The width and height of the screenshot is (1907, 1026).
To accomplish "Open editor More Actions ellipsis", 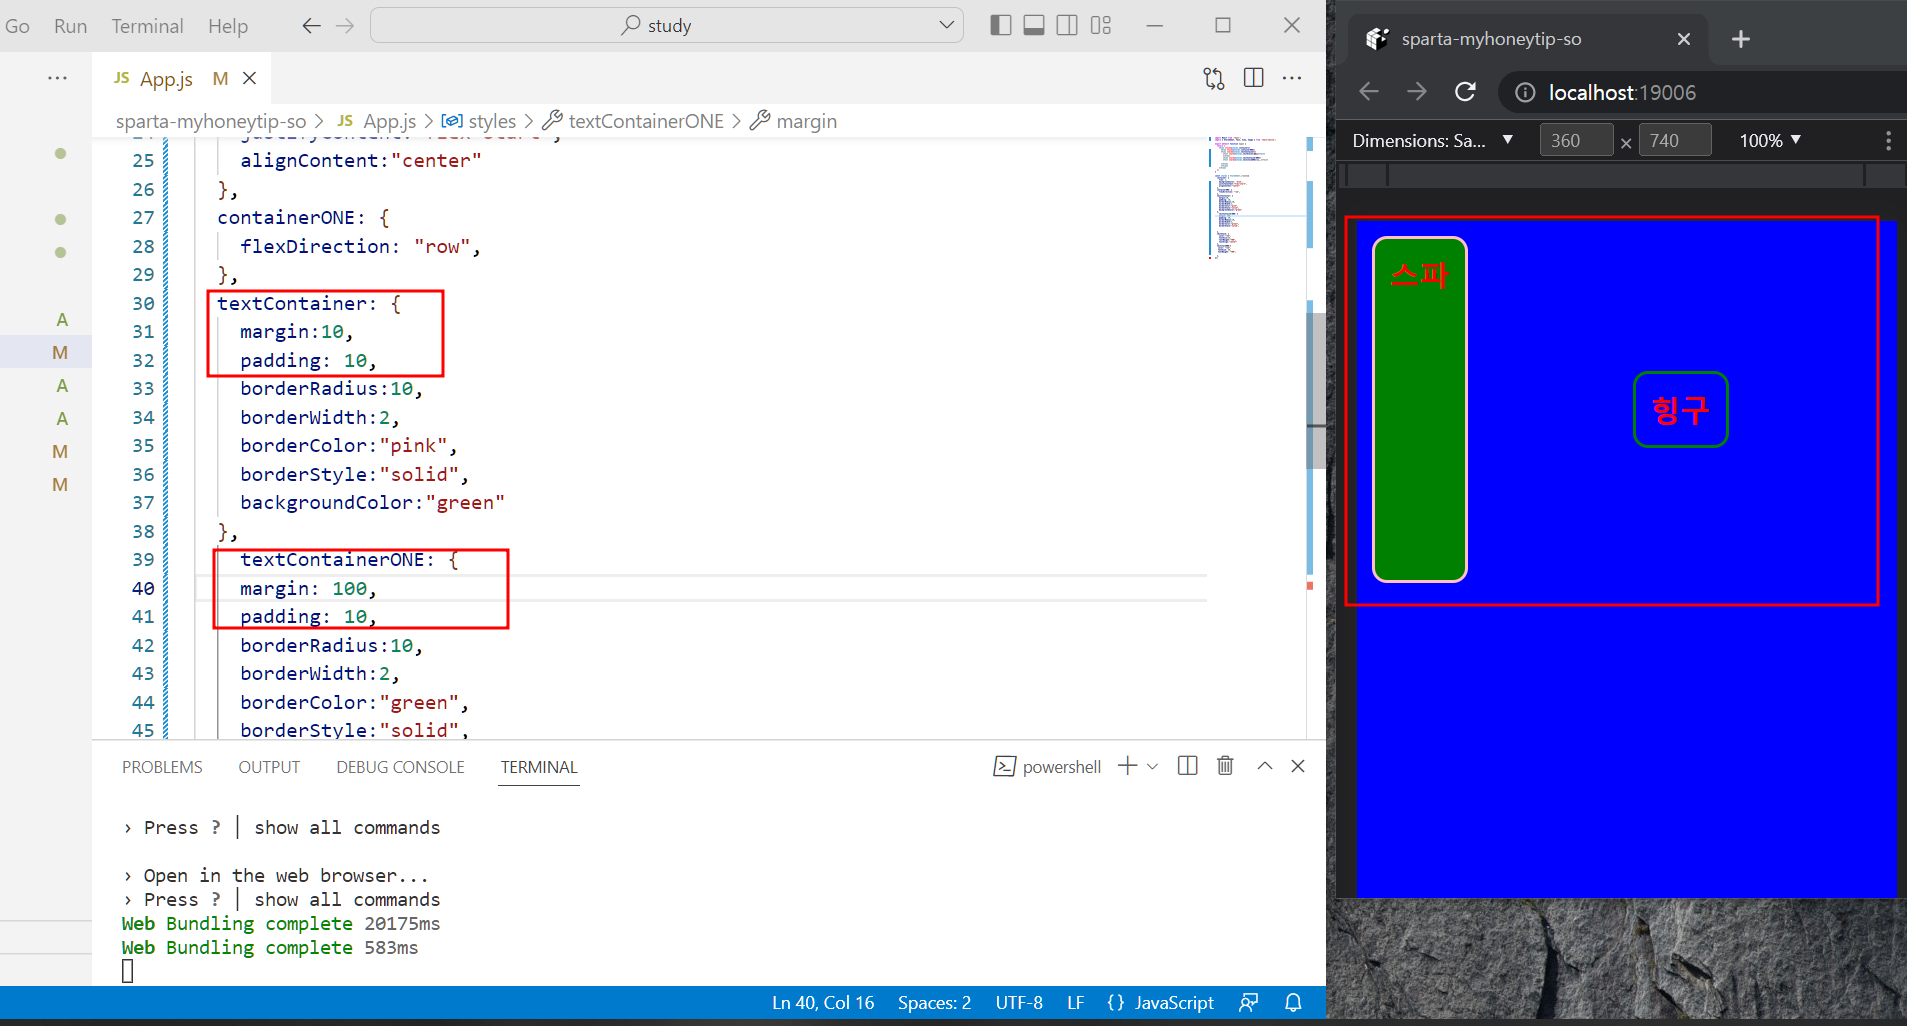I will [x=1292, y=78].
